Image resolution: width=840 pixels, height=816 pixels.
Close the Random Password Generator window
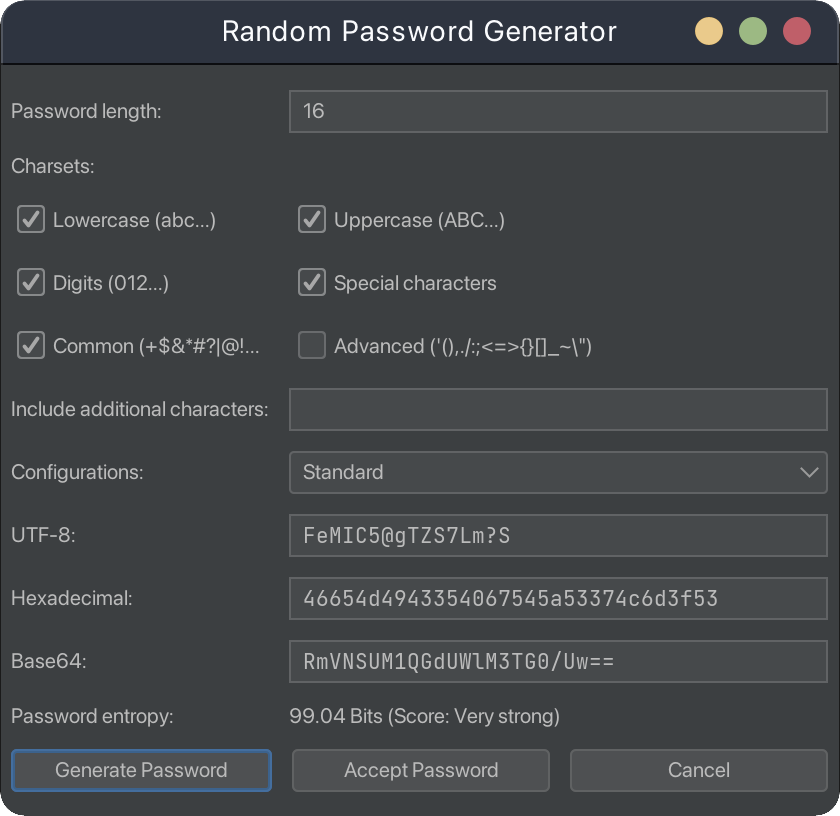pyautogui.click(x=797, y=31)
